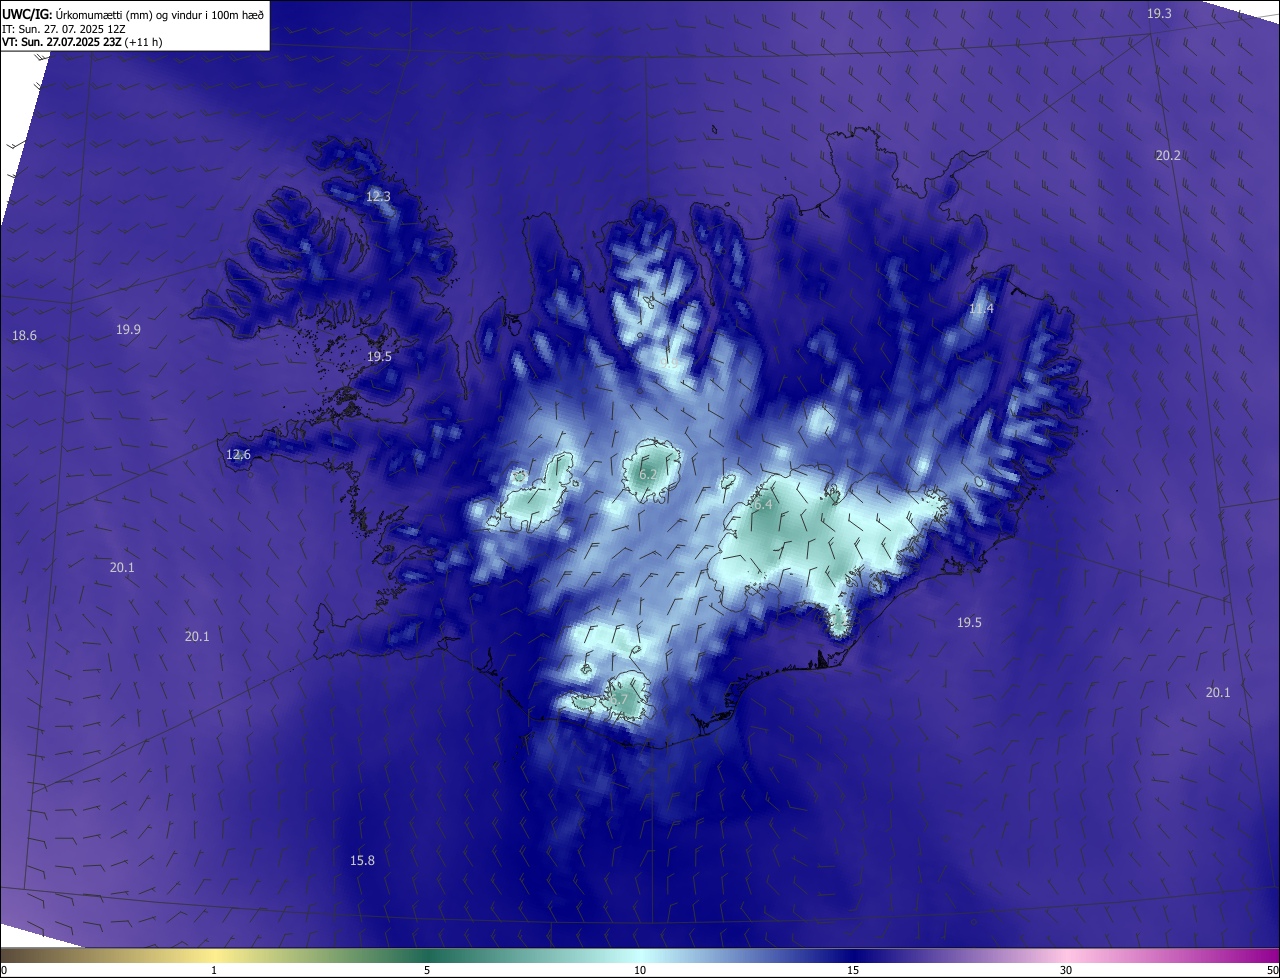Viewport: 1280px width, 978px height.
Task: Click the color scale label 50
Action: (1272, 970)
